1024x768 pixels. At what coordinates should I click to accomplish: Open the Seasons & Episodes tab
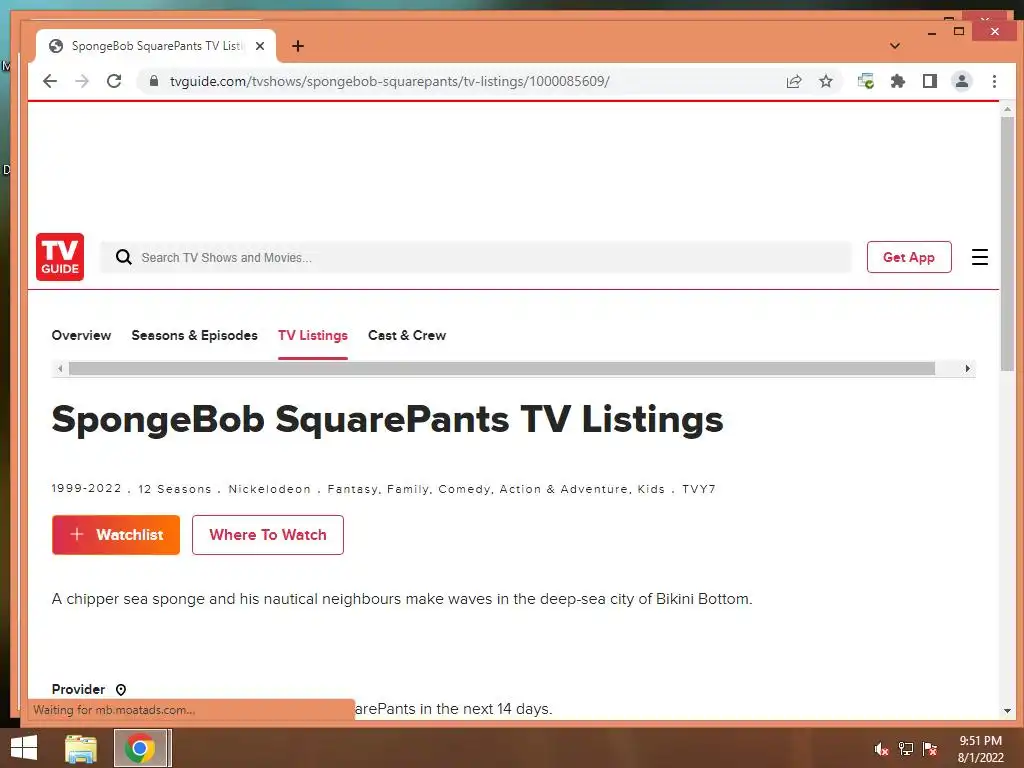point(195,335)
